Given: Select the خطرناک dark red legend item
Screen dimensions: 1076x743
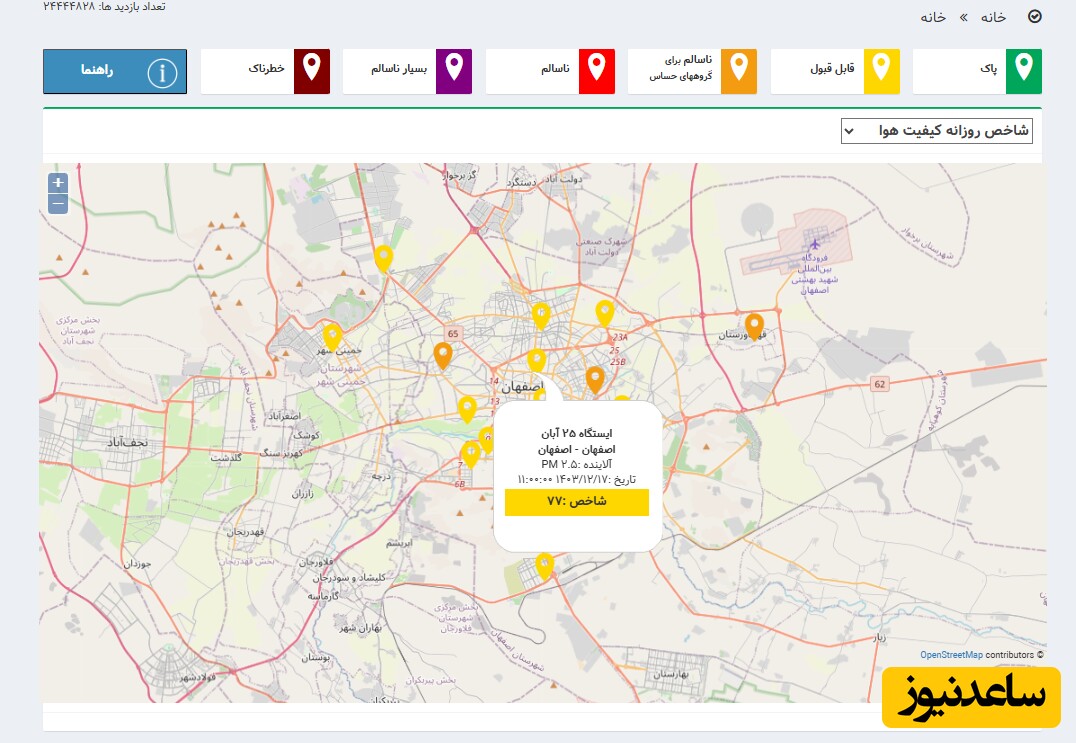Looking at the screenshot, I should pyautogui.click(x=265, y=71).
